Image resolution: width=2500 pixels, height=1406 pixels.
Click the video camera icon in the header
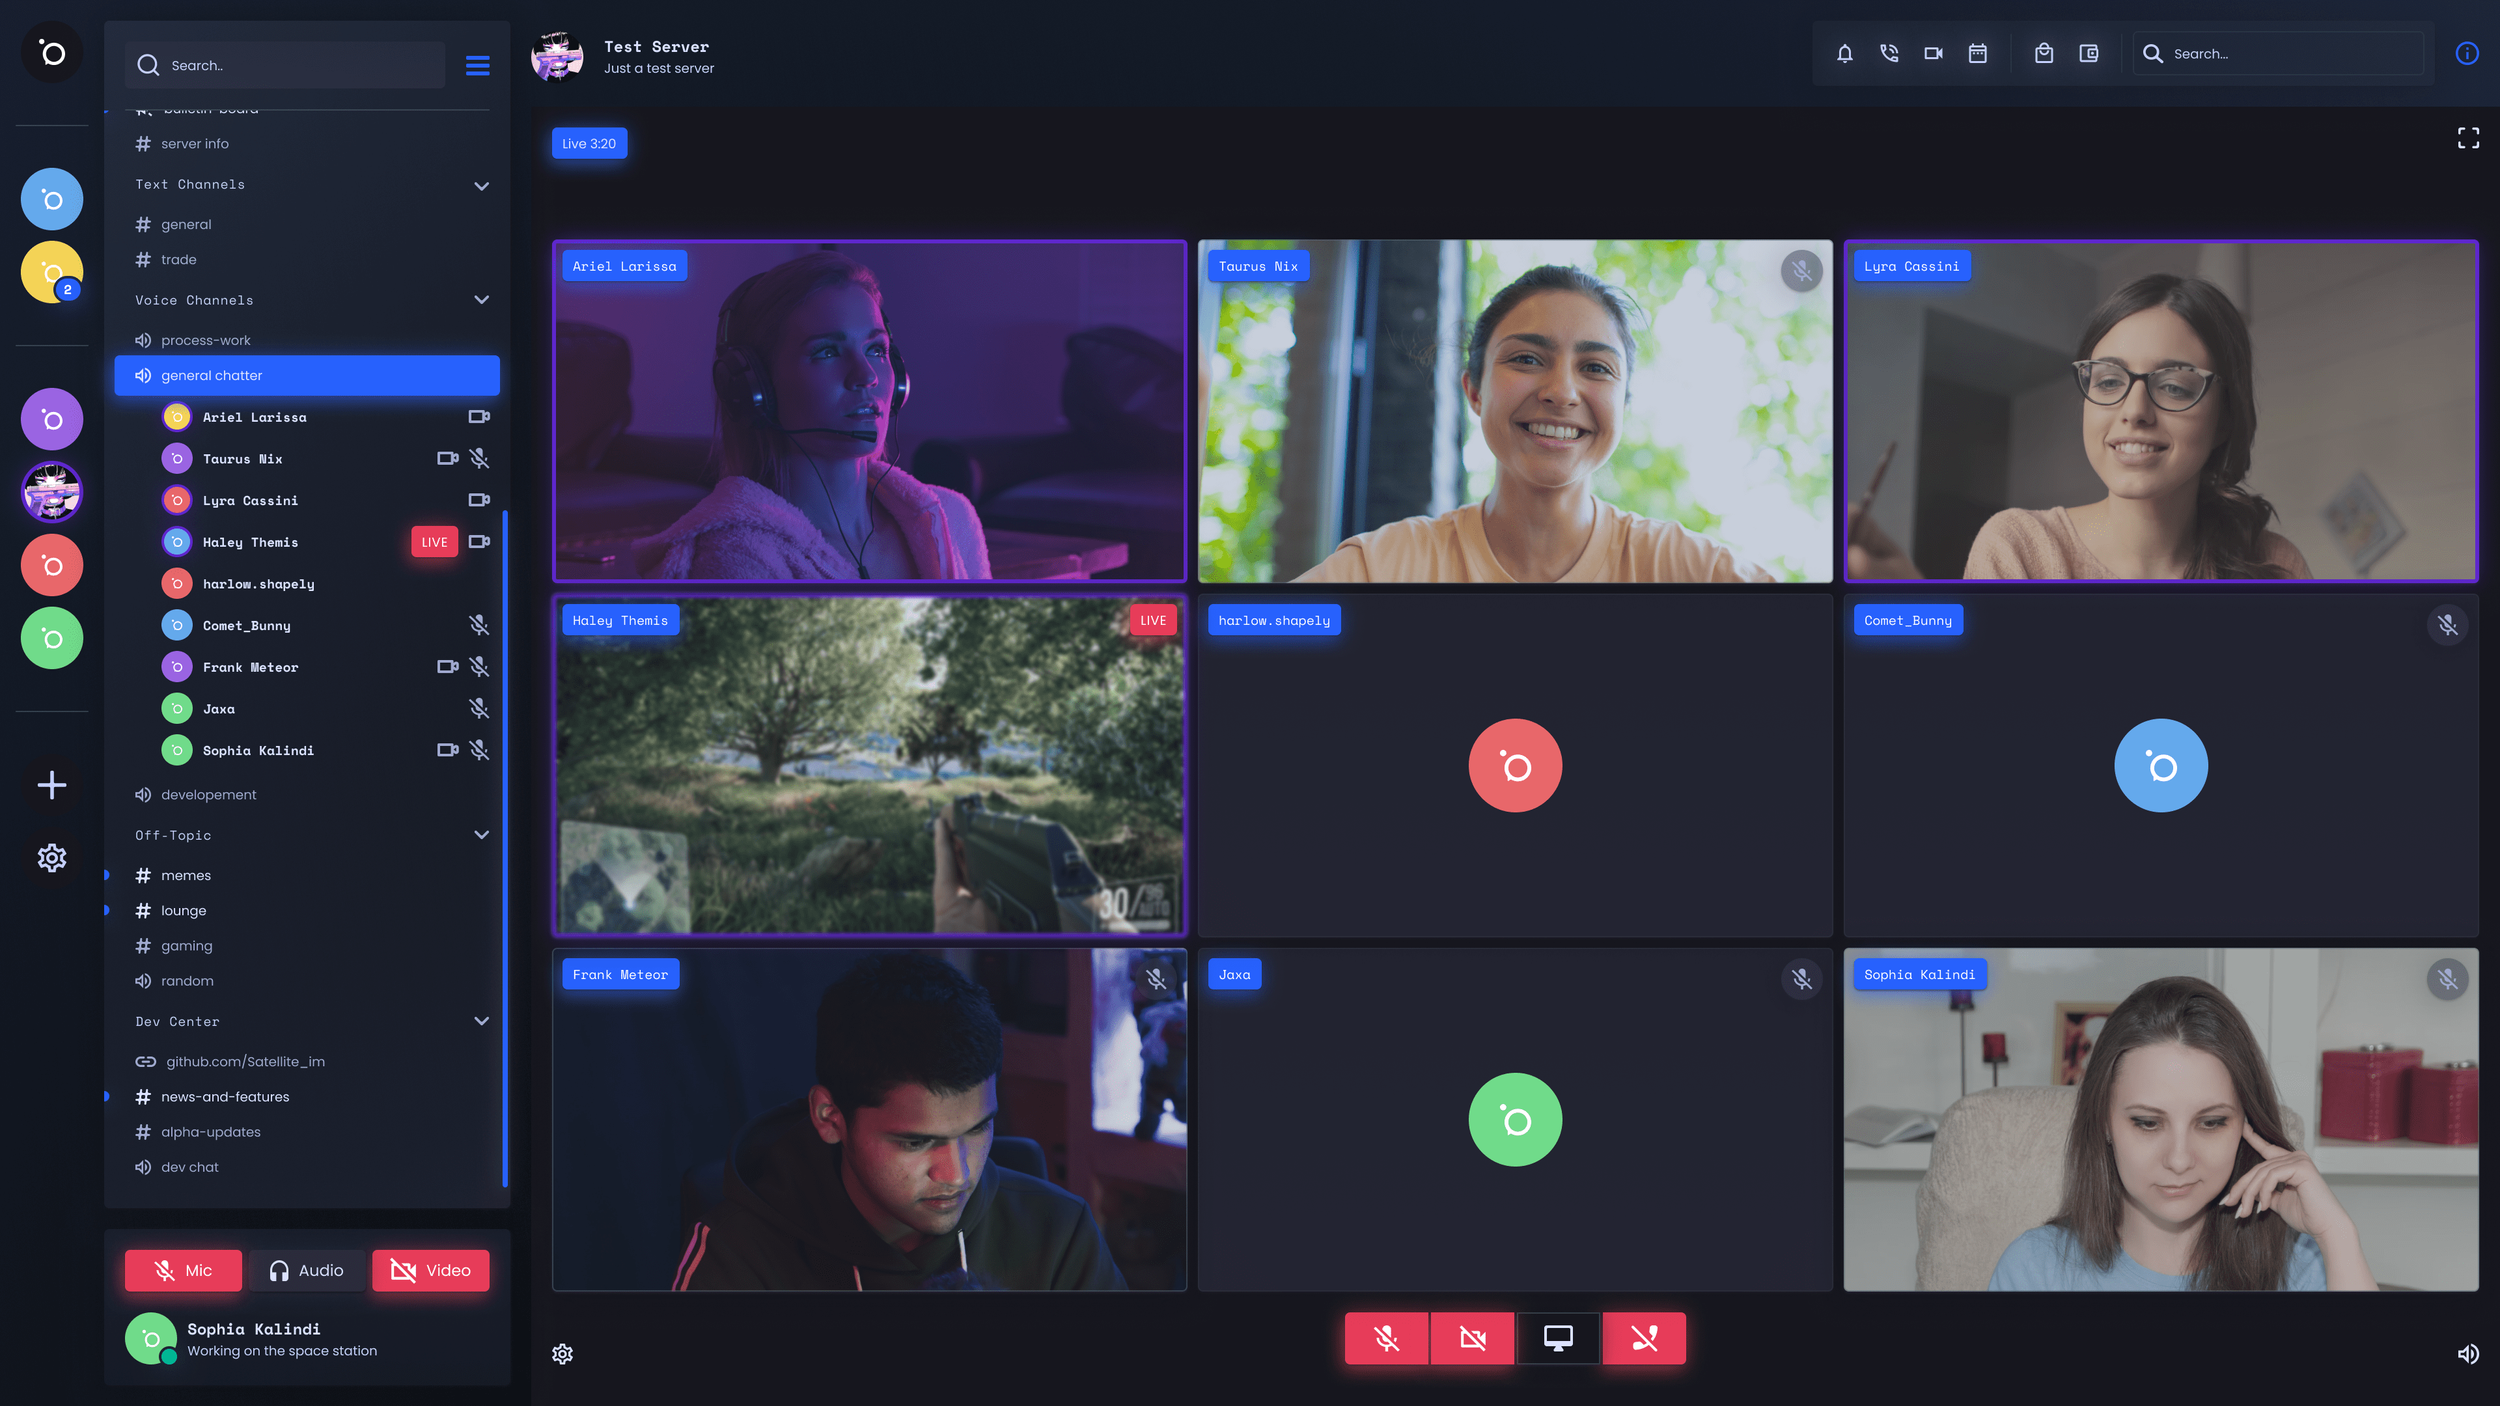1933,54
